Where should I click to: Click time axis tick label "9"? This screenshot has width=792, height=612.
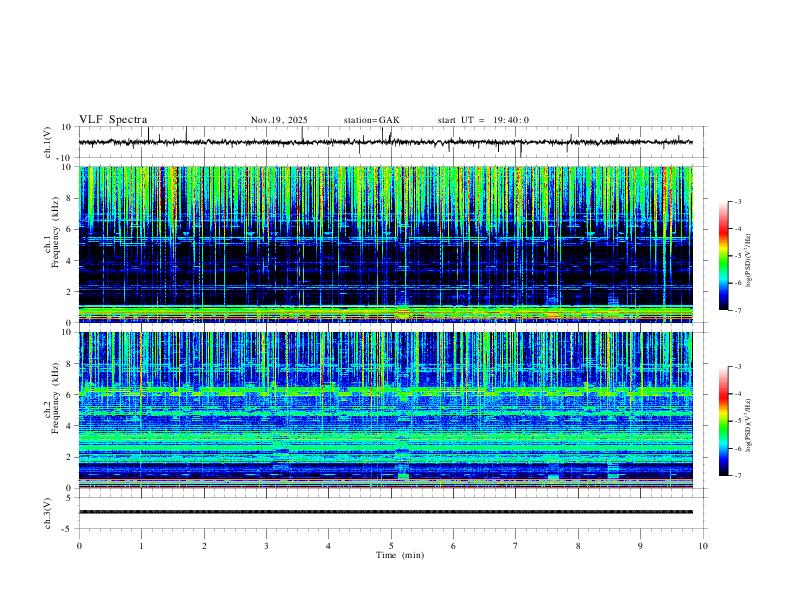click(x=640, y=546)
